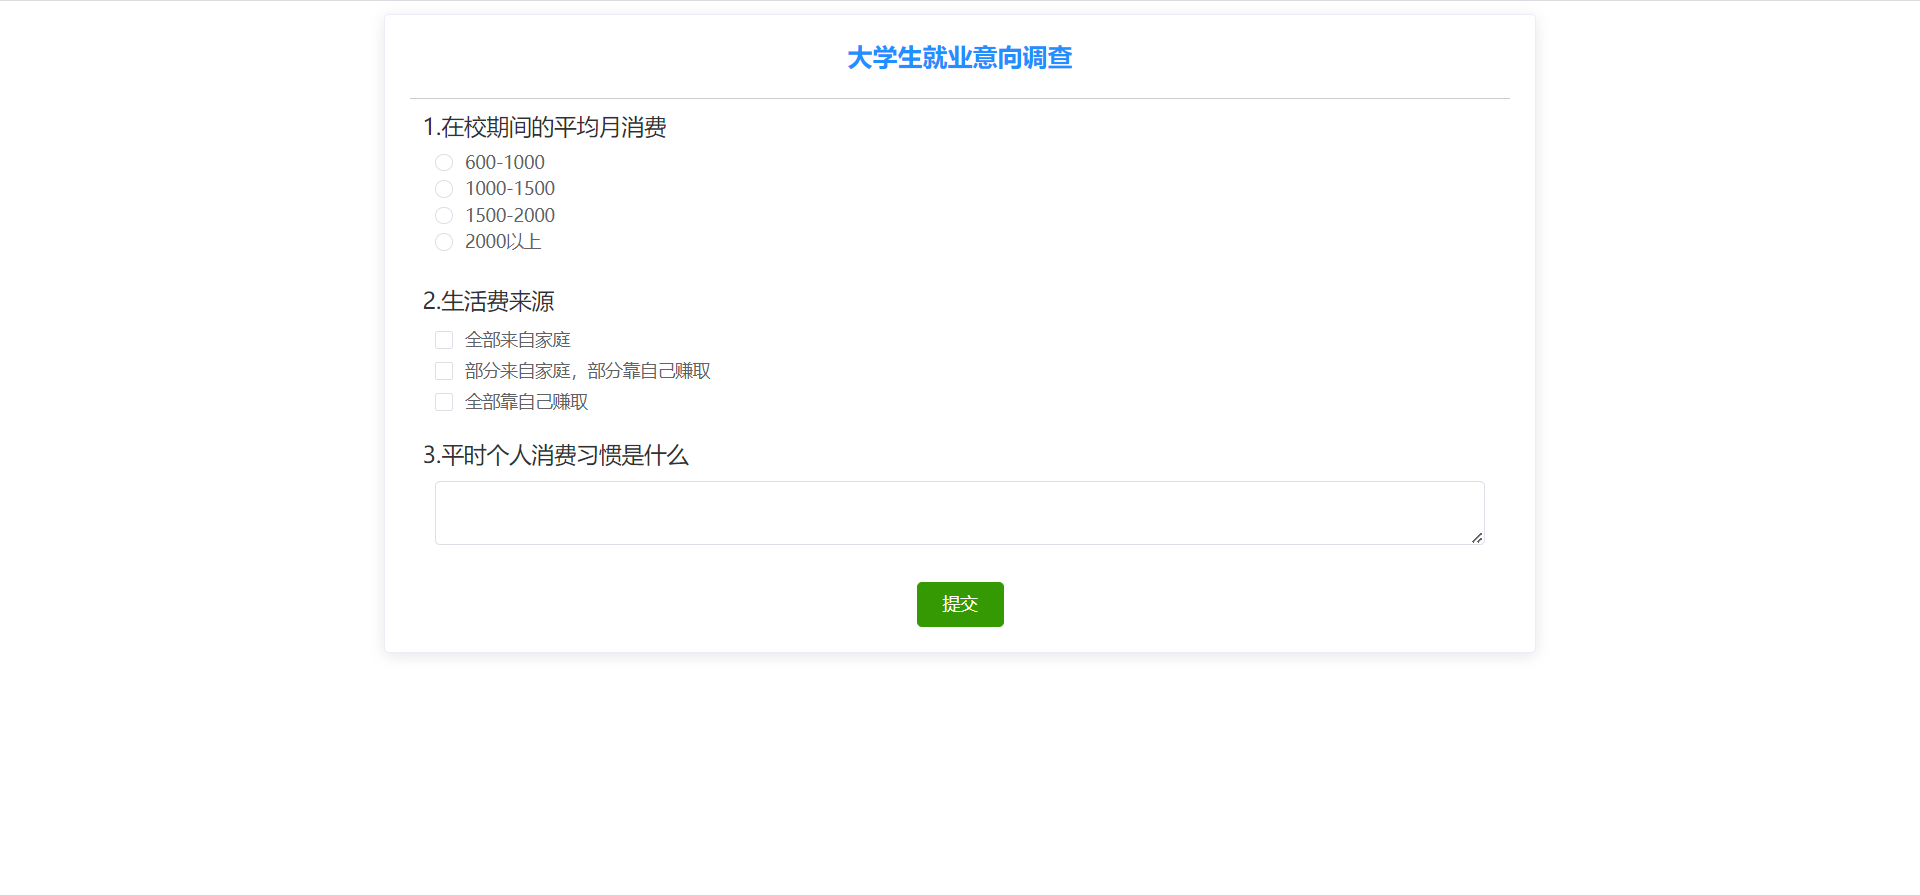
Task: Focus the consumption habits text area
Action: click(959, 513)
